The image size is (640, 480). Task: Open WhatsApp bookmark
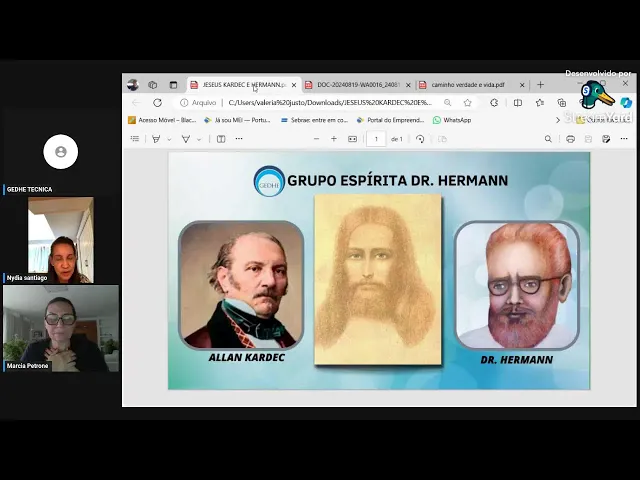pyautogui.click(x=452, y=120)
